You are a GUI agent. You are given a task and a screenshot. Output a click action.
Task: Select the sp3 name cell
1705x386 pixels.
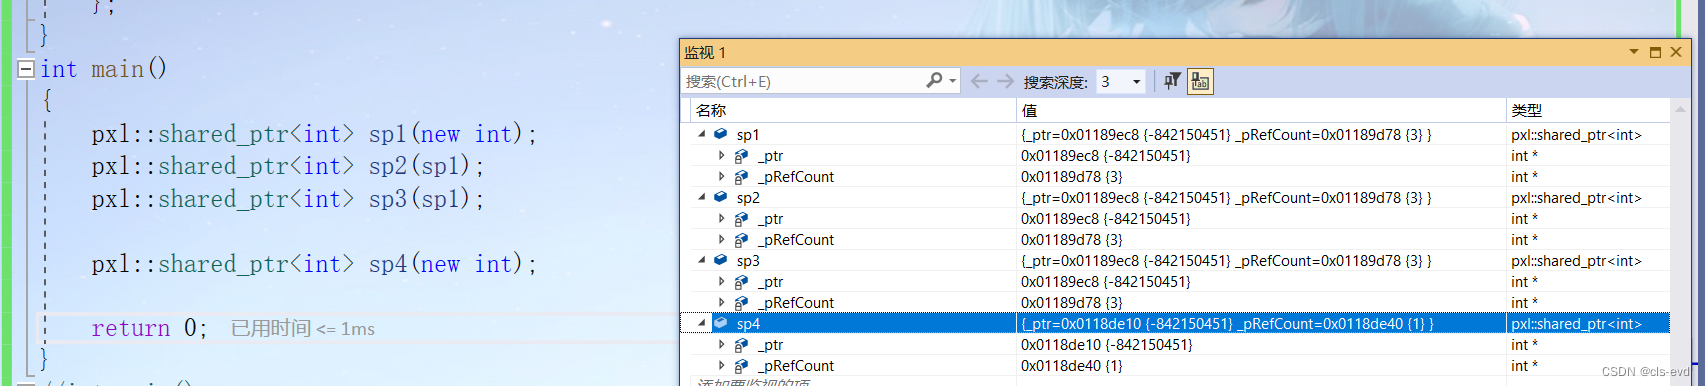[x=748, y=260]
